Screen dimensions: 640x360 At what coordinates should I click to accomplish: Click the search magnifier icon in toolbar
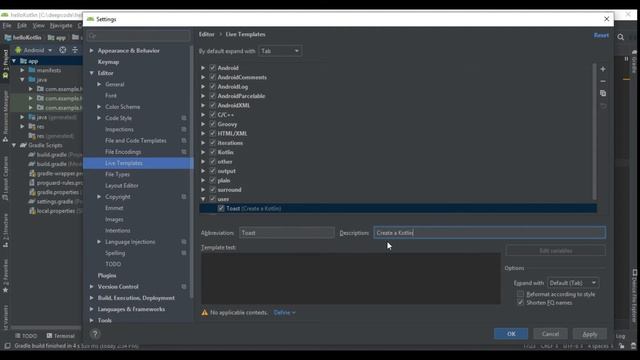(620, 37)
